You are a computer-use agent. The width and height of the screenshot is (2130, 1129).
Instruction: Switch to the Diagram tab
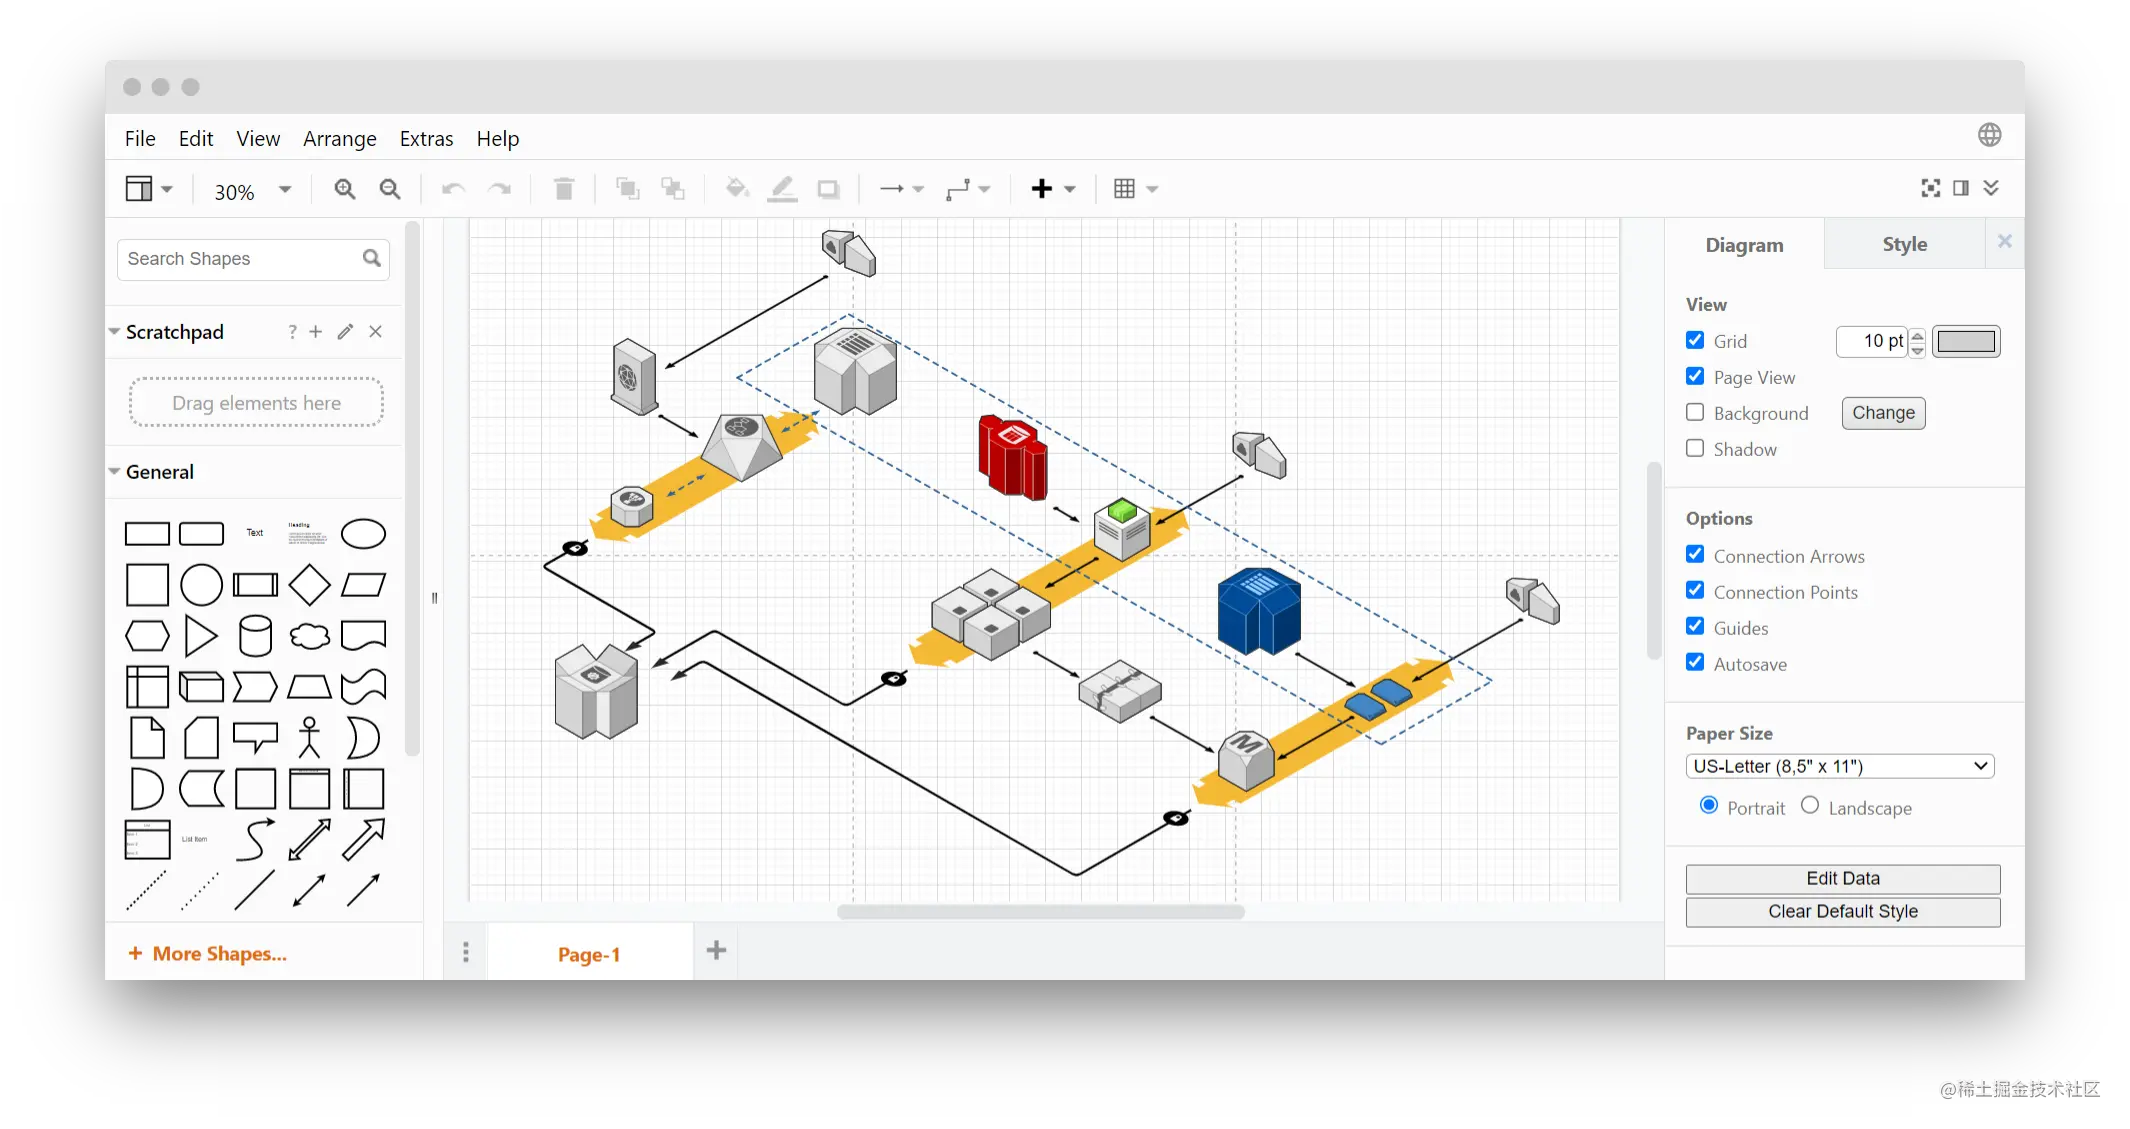coord(1744,245)
